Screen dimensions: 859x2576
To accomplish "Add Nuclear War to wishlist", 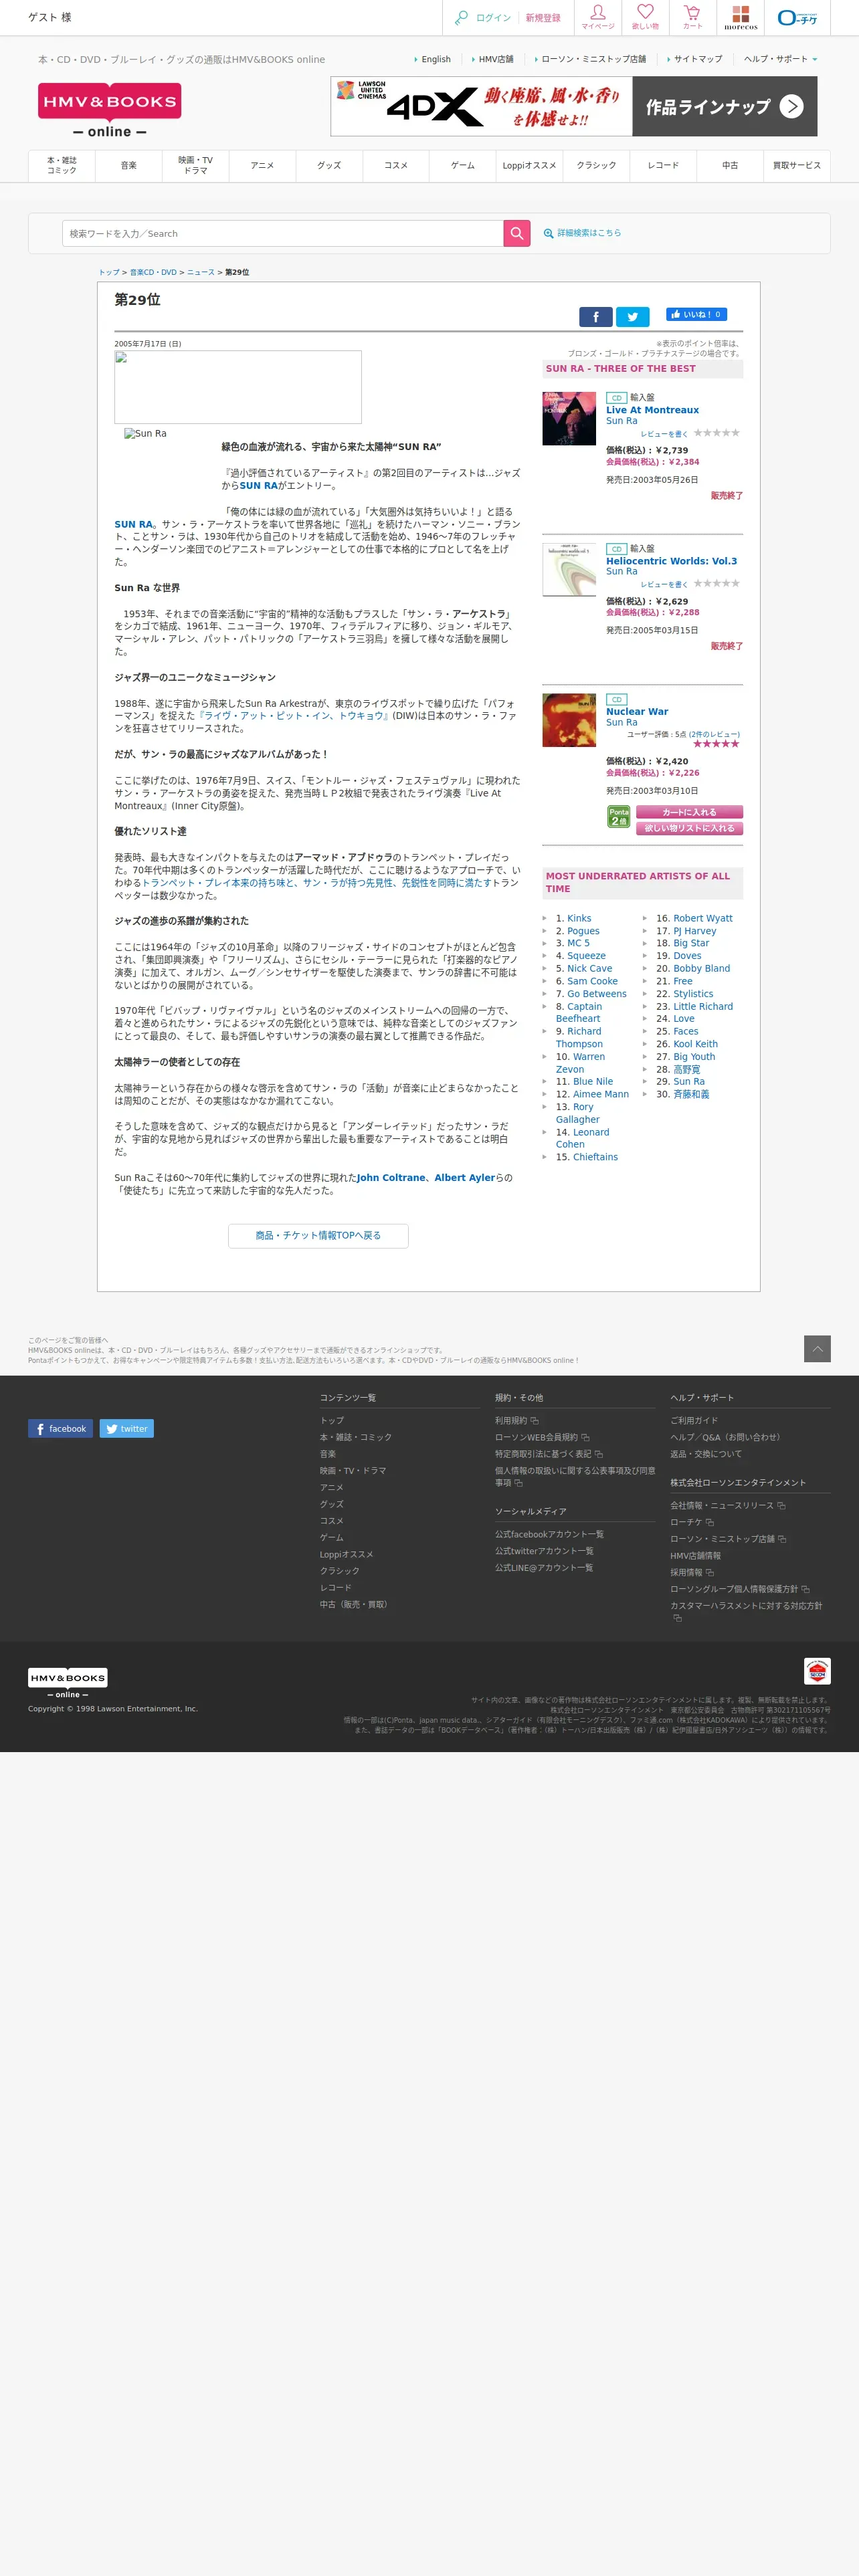I will pos(689,828).
